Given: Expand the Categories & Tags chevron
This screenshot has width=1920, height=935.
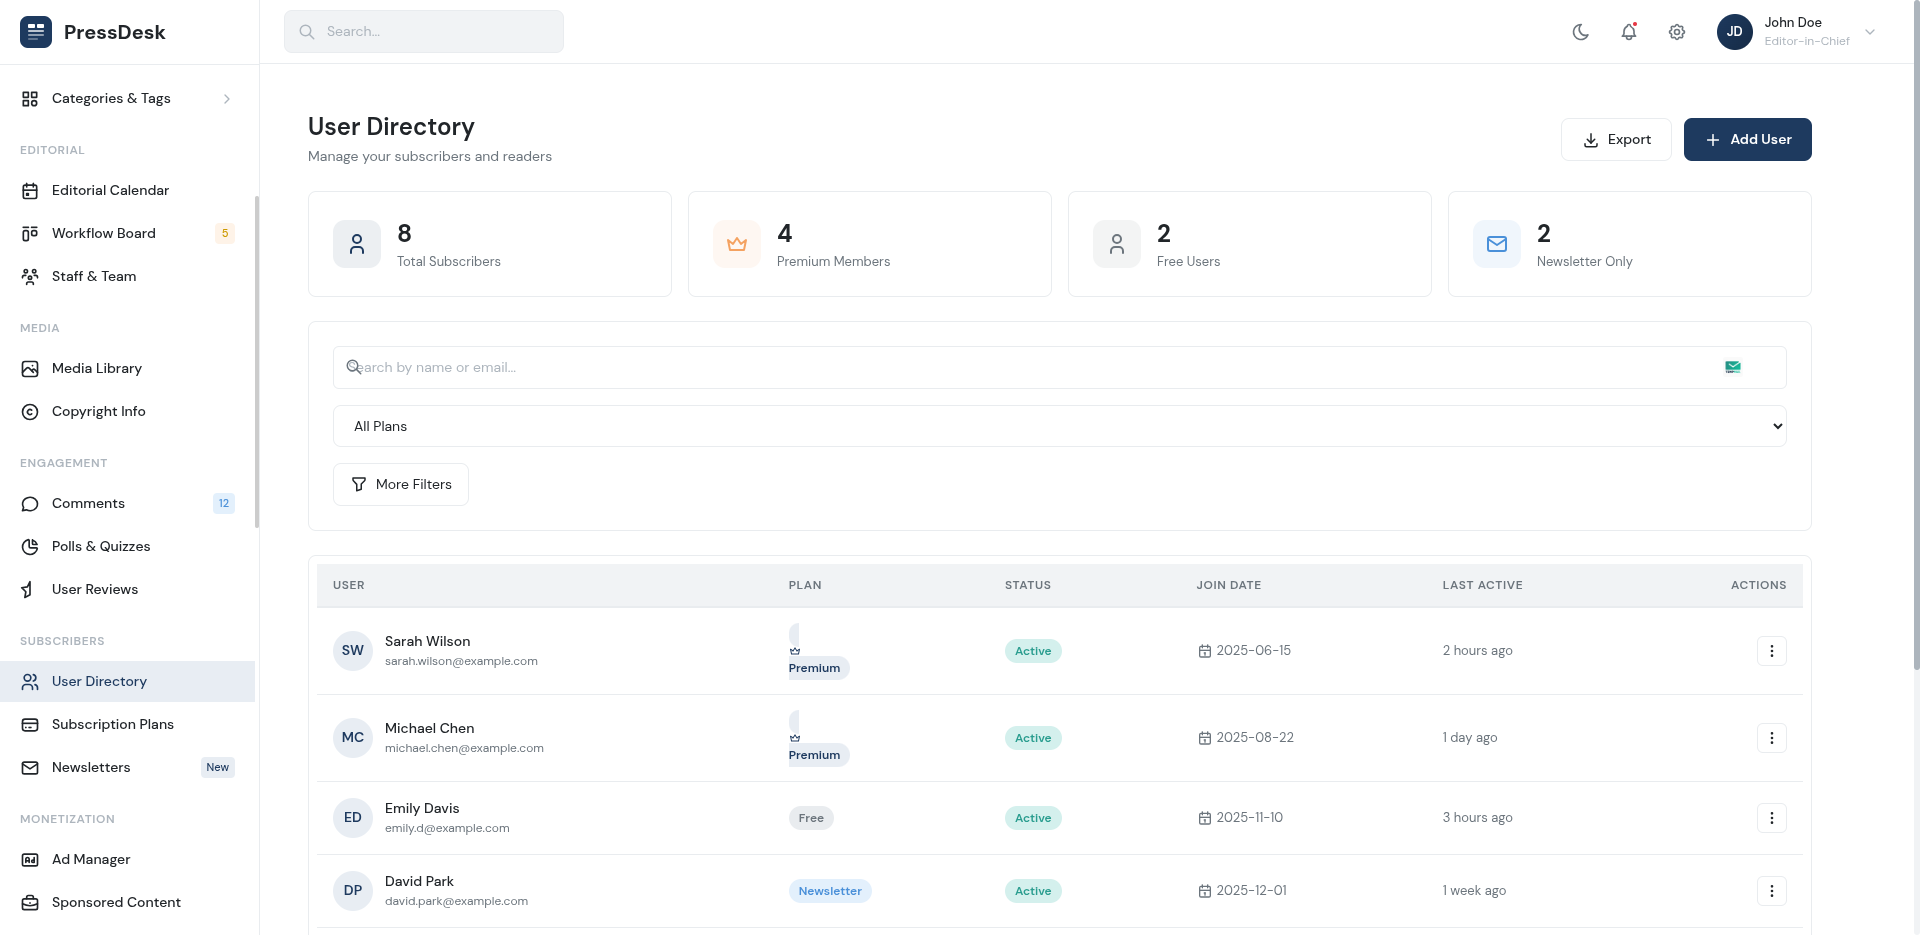Looking at the screenshot, I should (x=227, y=98).
